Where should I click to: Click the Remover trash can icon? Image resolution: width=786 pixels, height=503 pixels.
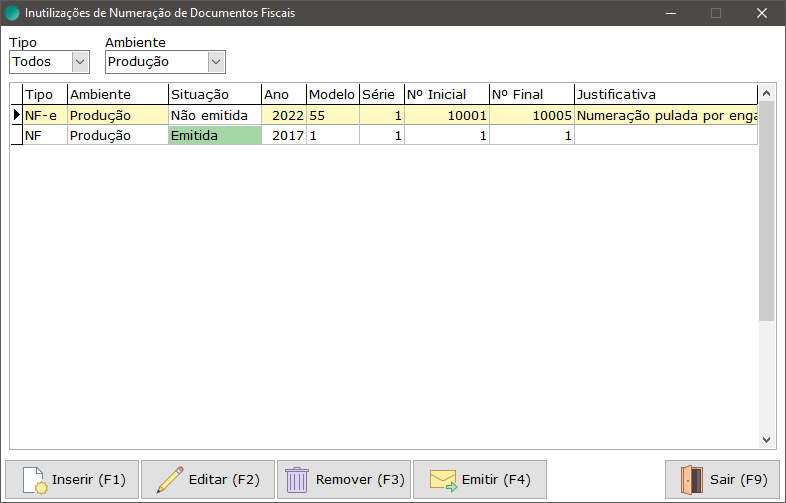click(297, 480)
